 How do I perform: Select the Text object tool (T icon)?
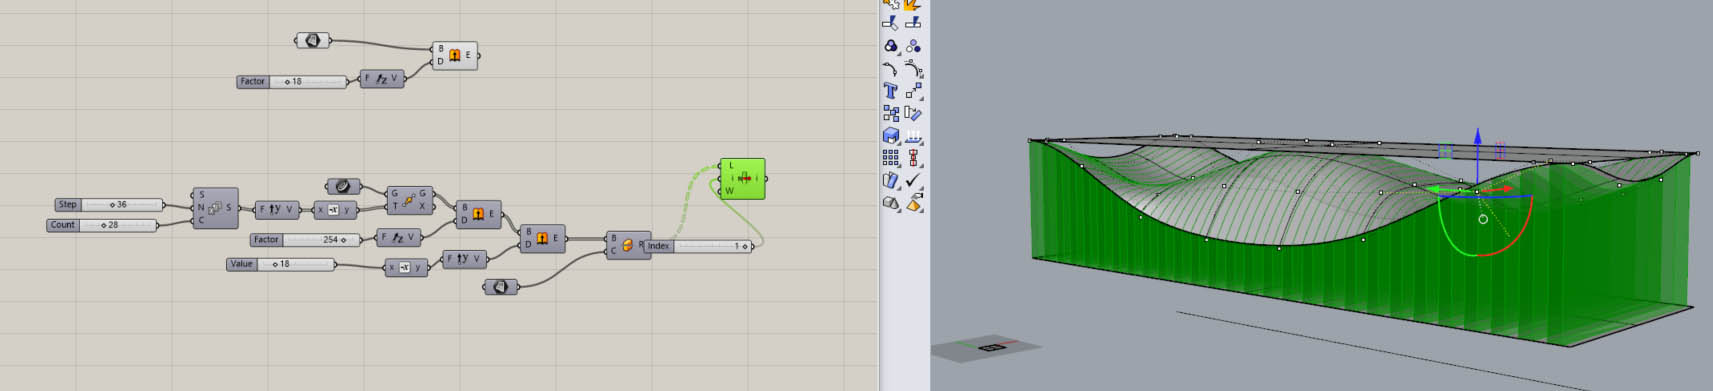[890, 91]
